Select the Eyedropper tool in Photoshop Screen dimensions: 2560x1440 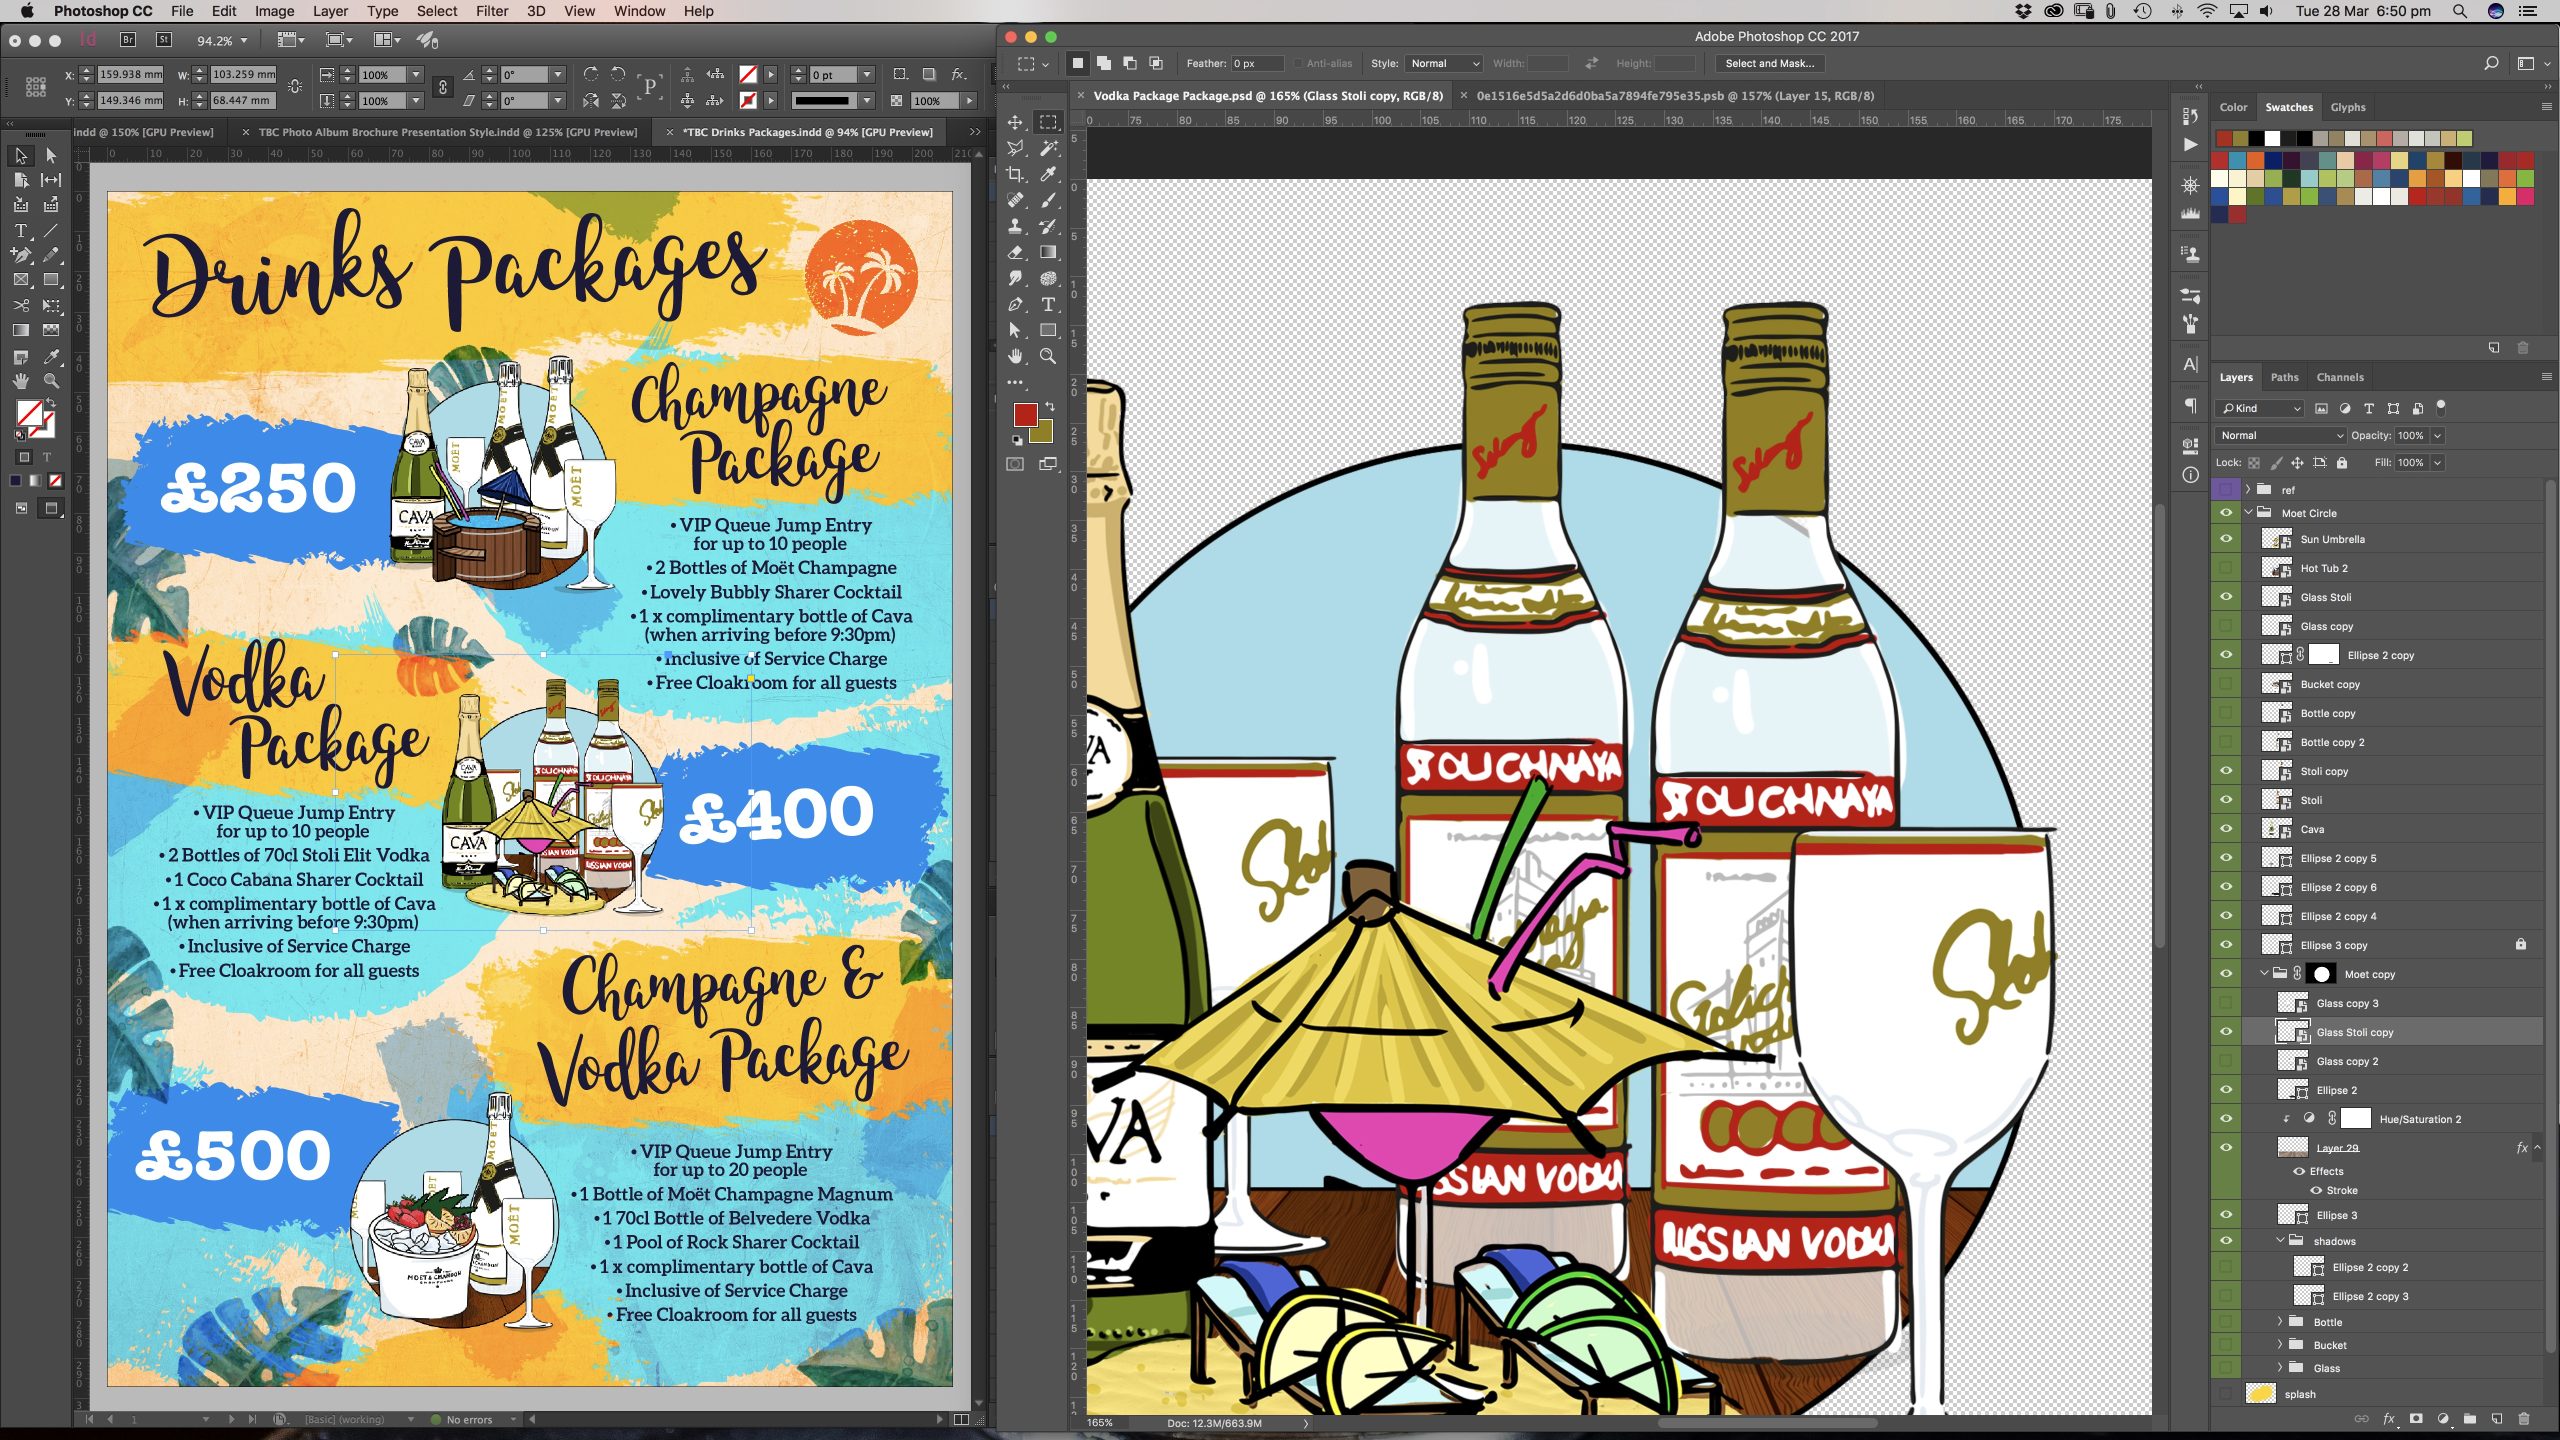coord(1048,174)
